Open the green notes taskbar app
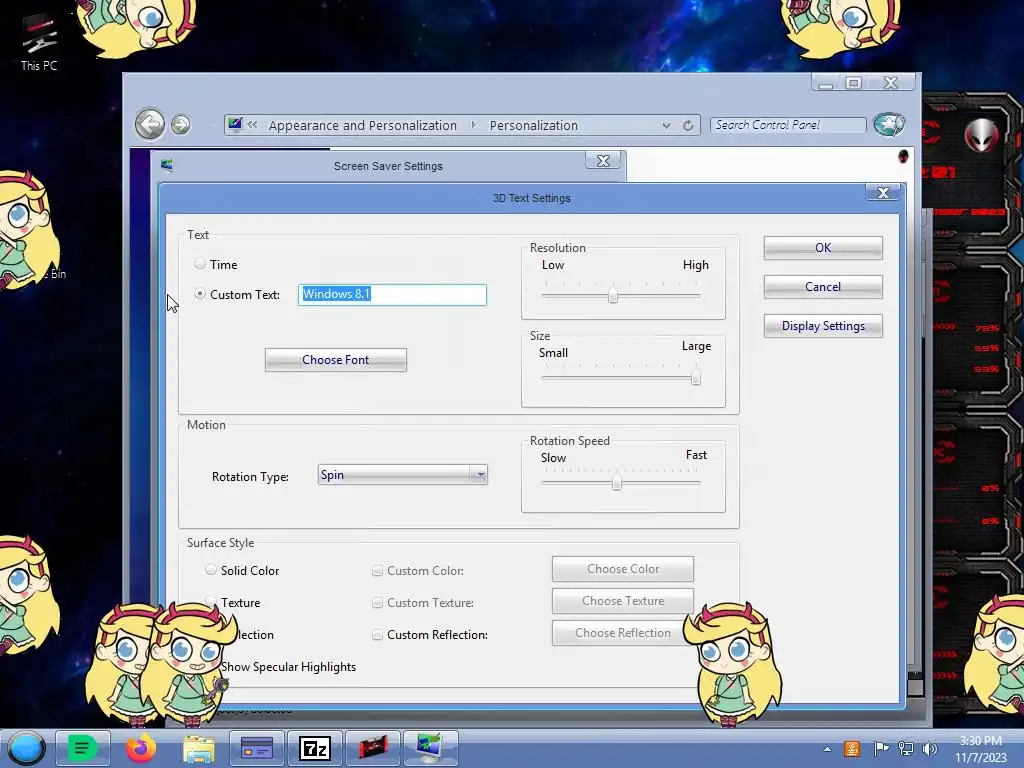Image resolution: width=1024 pixels, height=768 pixels. (x=82, y=748)
